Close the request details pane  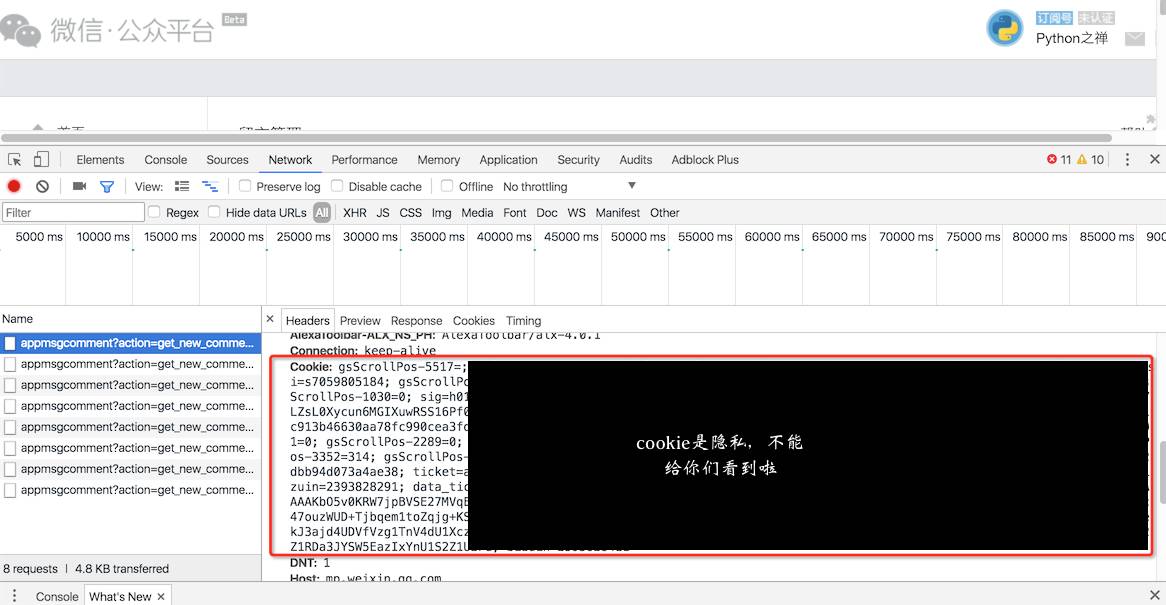(270, 319)
